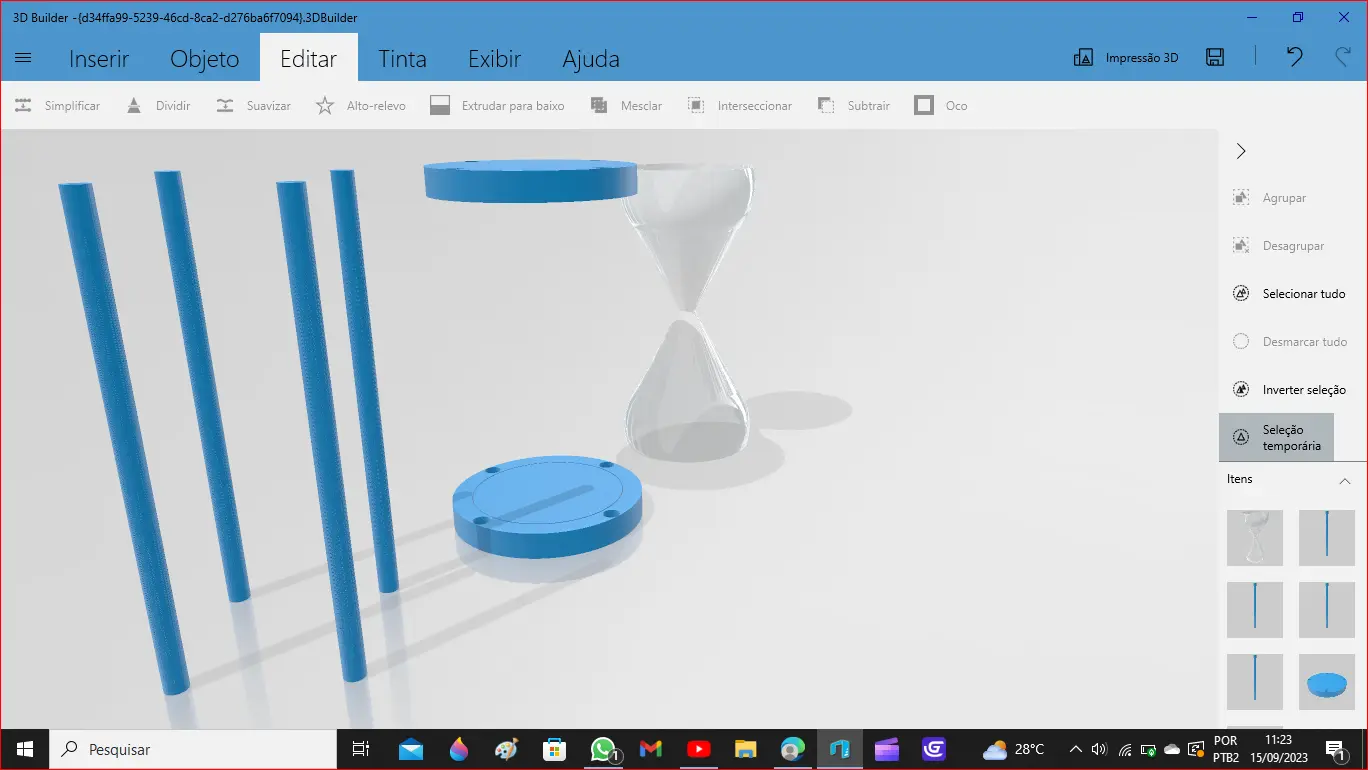
Task: Choose the Alto-relevo star icon
Action: point(325,105)
